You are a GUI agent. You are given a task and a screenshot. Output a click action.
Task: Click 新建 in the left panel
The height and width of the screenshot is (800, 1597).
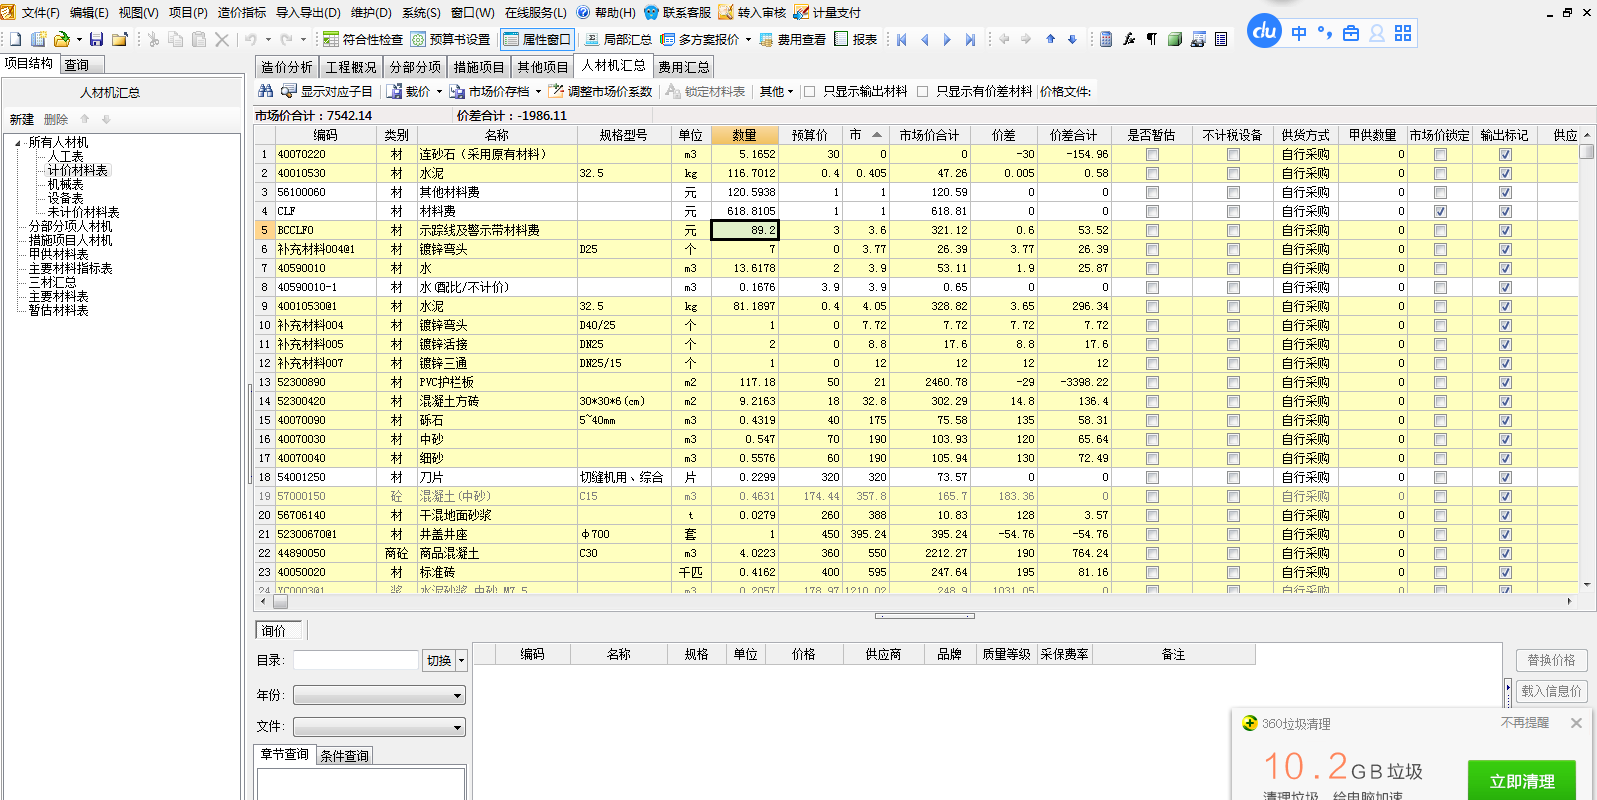(22, 119)
